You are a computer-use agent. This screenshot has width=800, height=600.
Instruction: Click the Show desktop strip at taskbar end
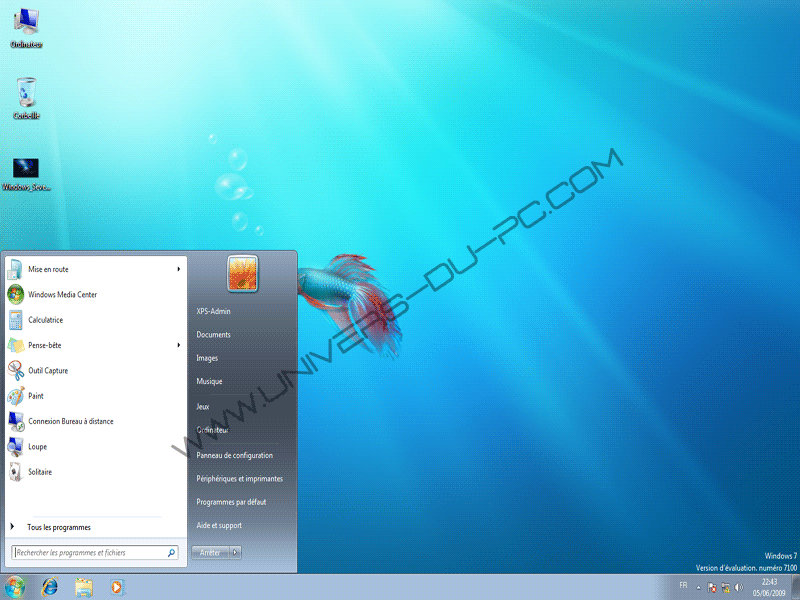click(x=795, y=587)
